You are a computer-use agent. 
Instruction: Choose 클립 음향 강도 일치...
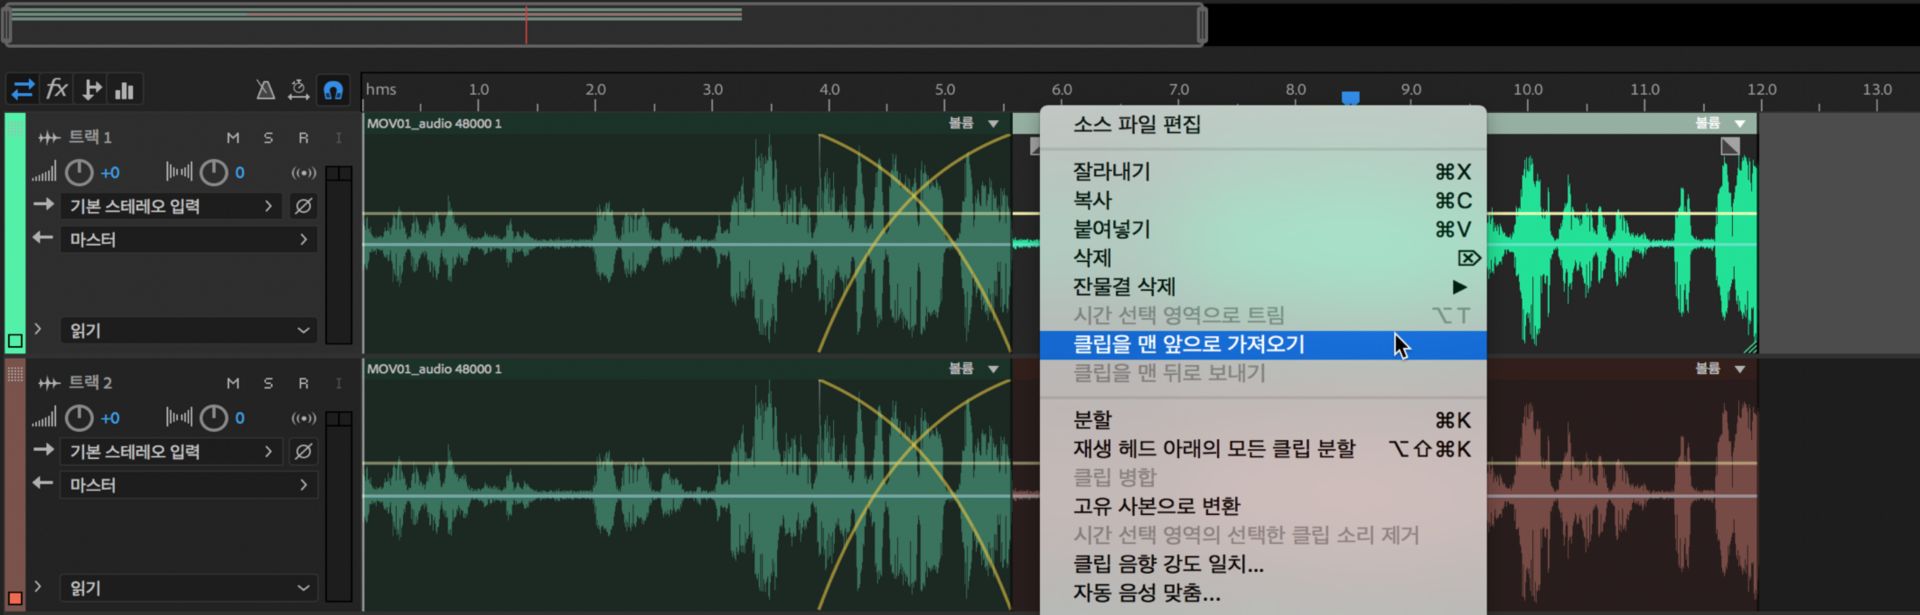point(1263,564)
